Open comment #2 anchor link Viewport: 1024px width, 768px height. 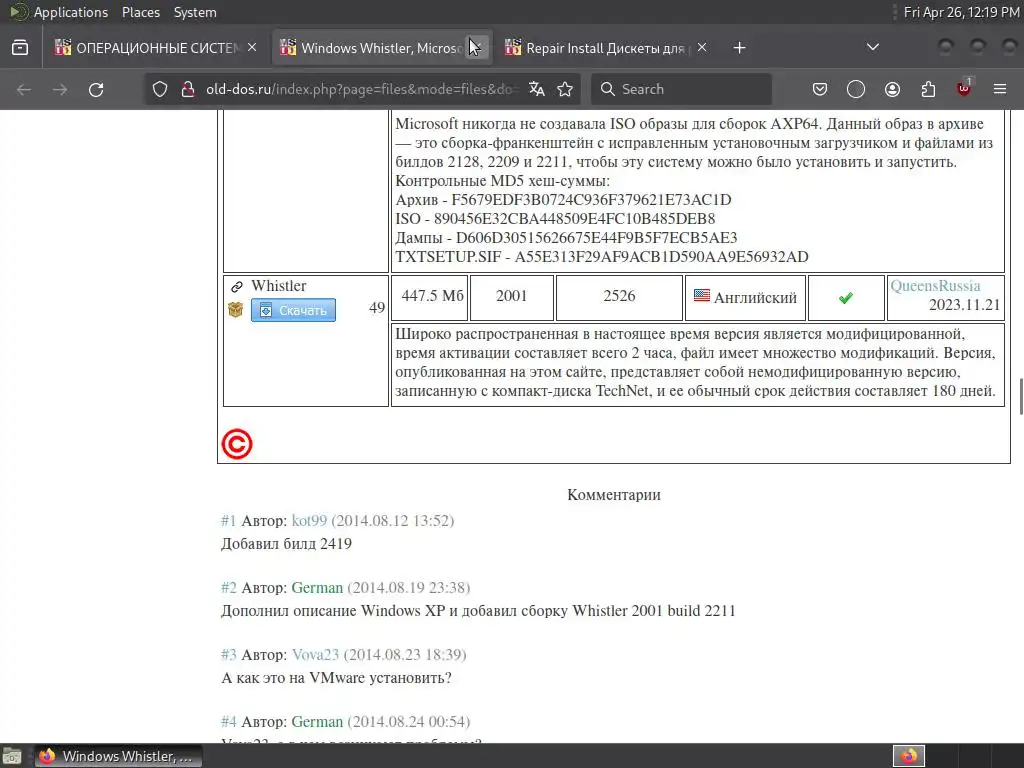tap(229, 588)
